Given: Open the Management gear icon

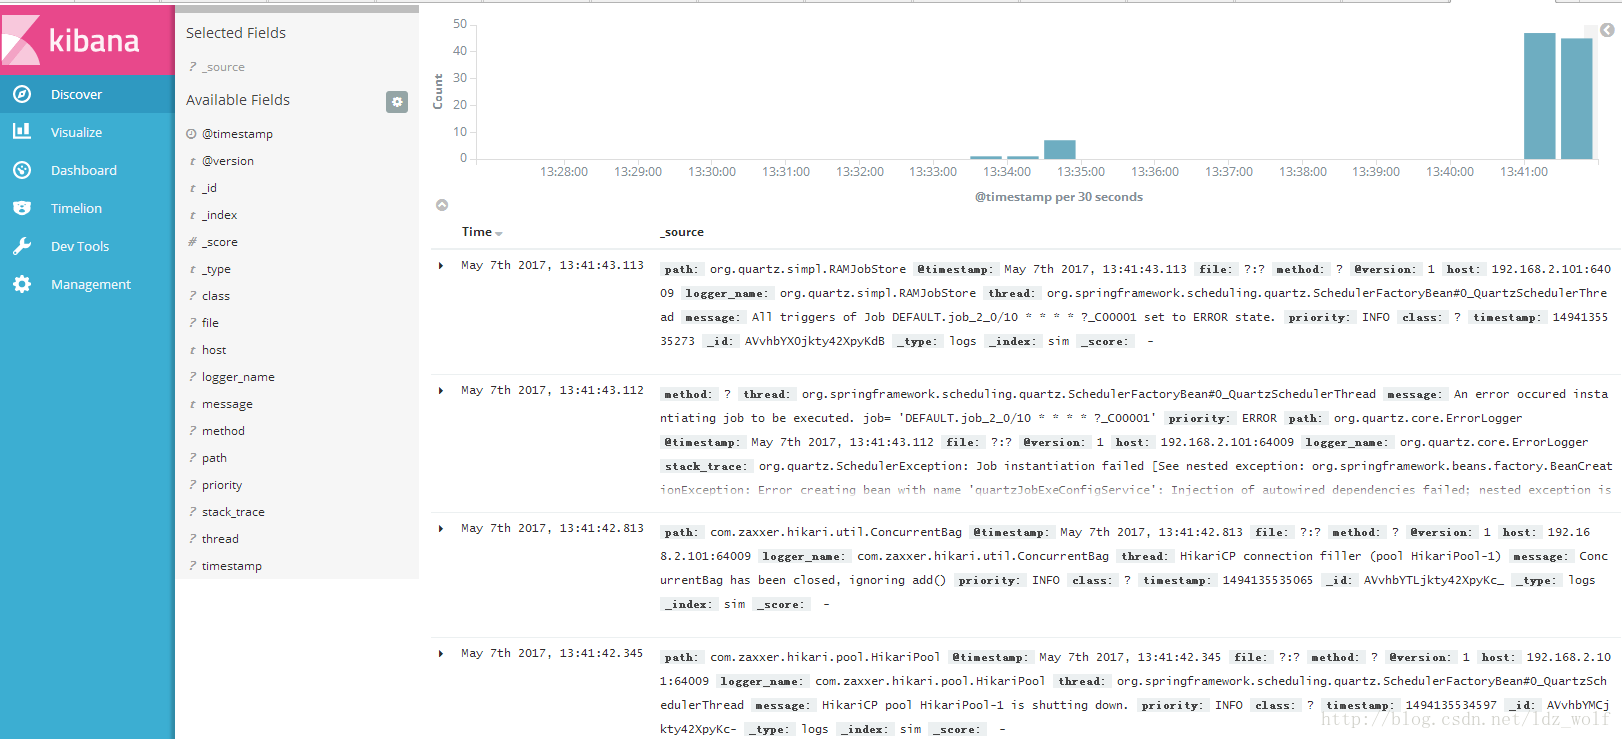Looking at the screenshot, I should click(x=22, y=284).
